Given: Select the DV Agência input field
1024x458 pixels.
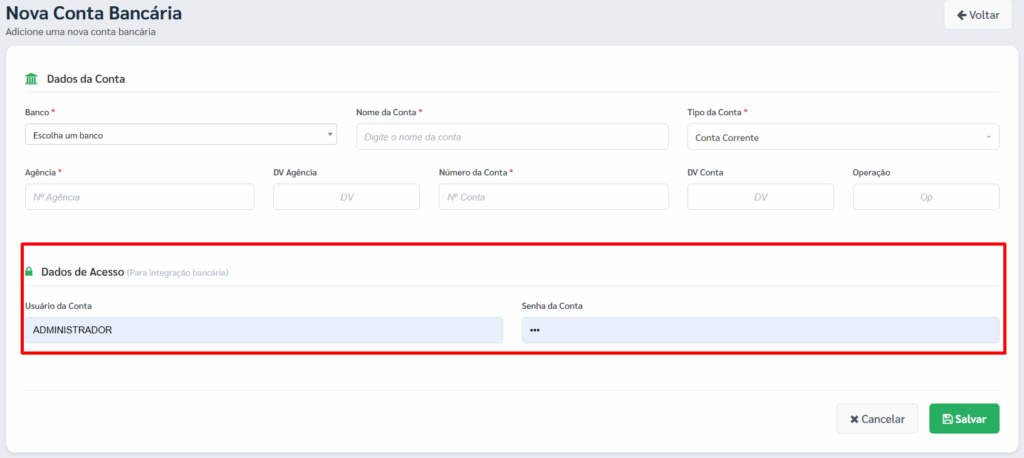Looking at the screenshot, I should coord(346,197).
